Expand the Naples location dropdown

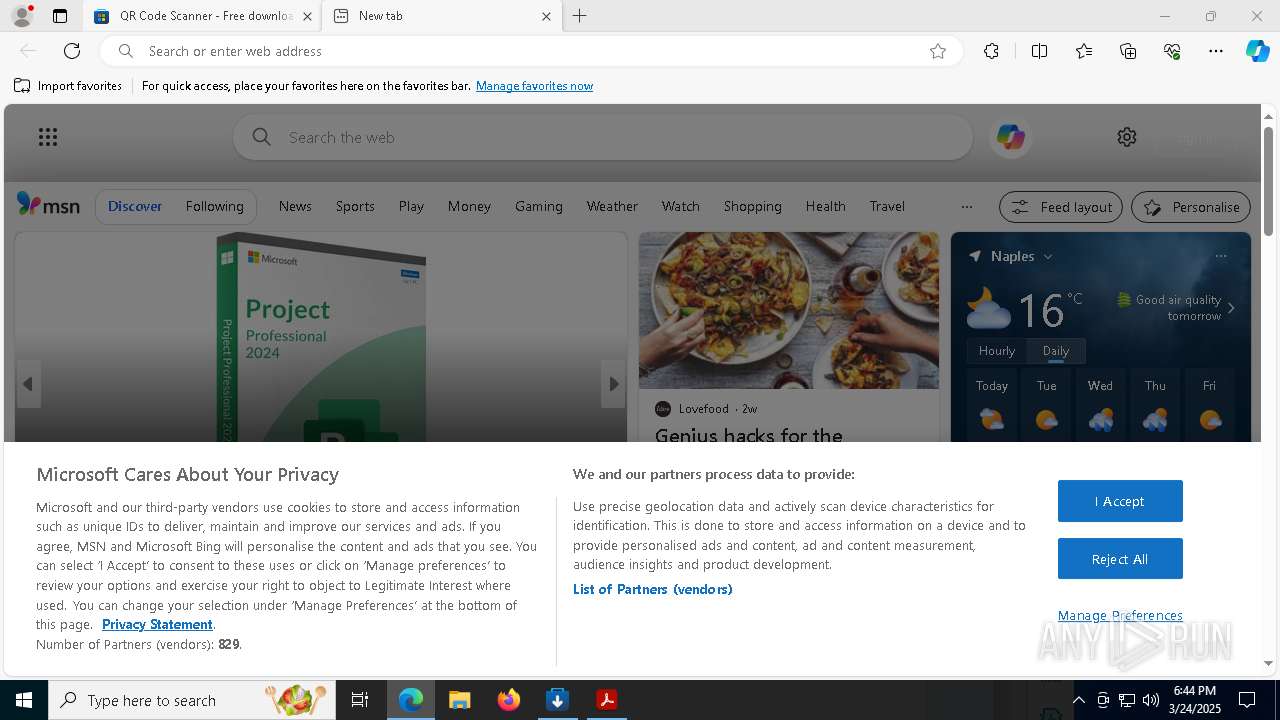tap(1048, 257)
